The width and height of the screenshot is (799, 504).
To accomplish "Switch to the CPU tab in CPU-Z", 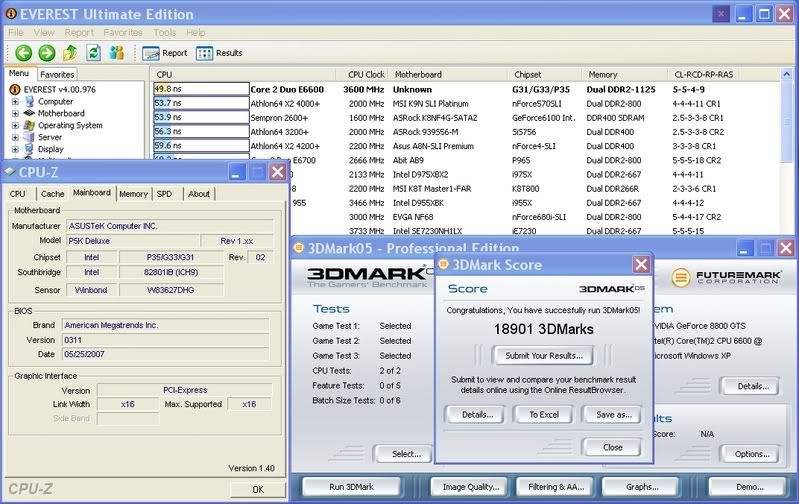I will click(18, 194).
